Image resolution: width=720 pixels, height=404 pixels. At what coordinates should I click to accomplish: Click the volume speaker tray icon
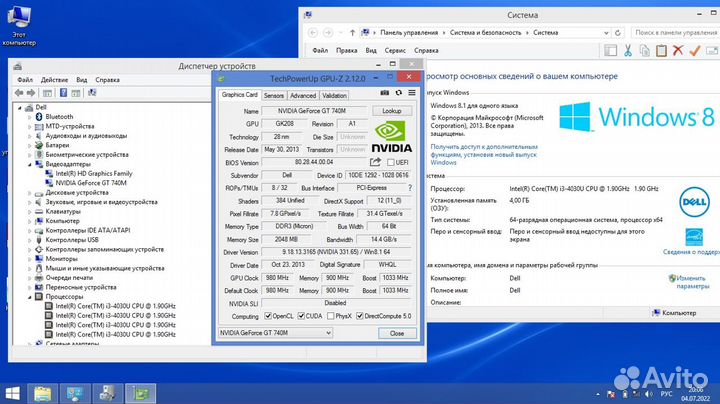[x=649, y=394]
